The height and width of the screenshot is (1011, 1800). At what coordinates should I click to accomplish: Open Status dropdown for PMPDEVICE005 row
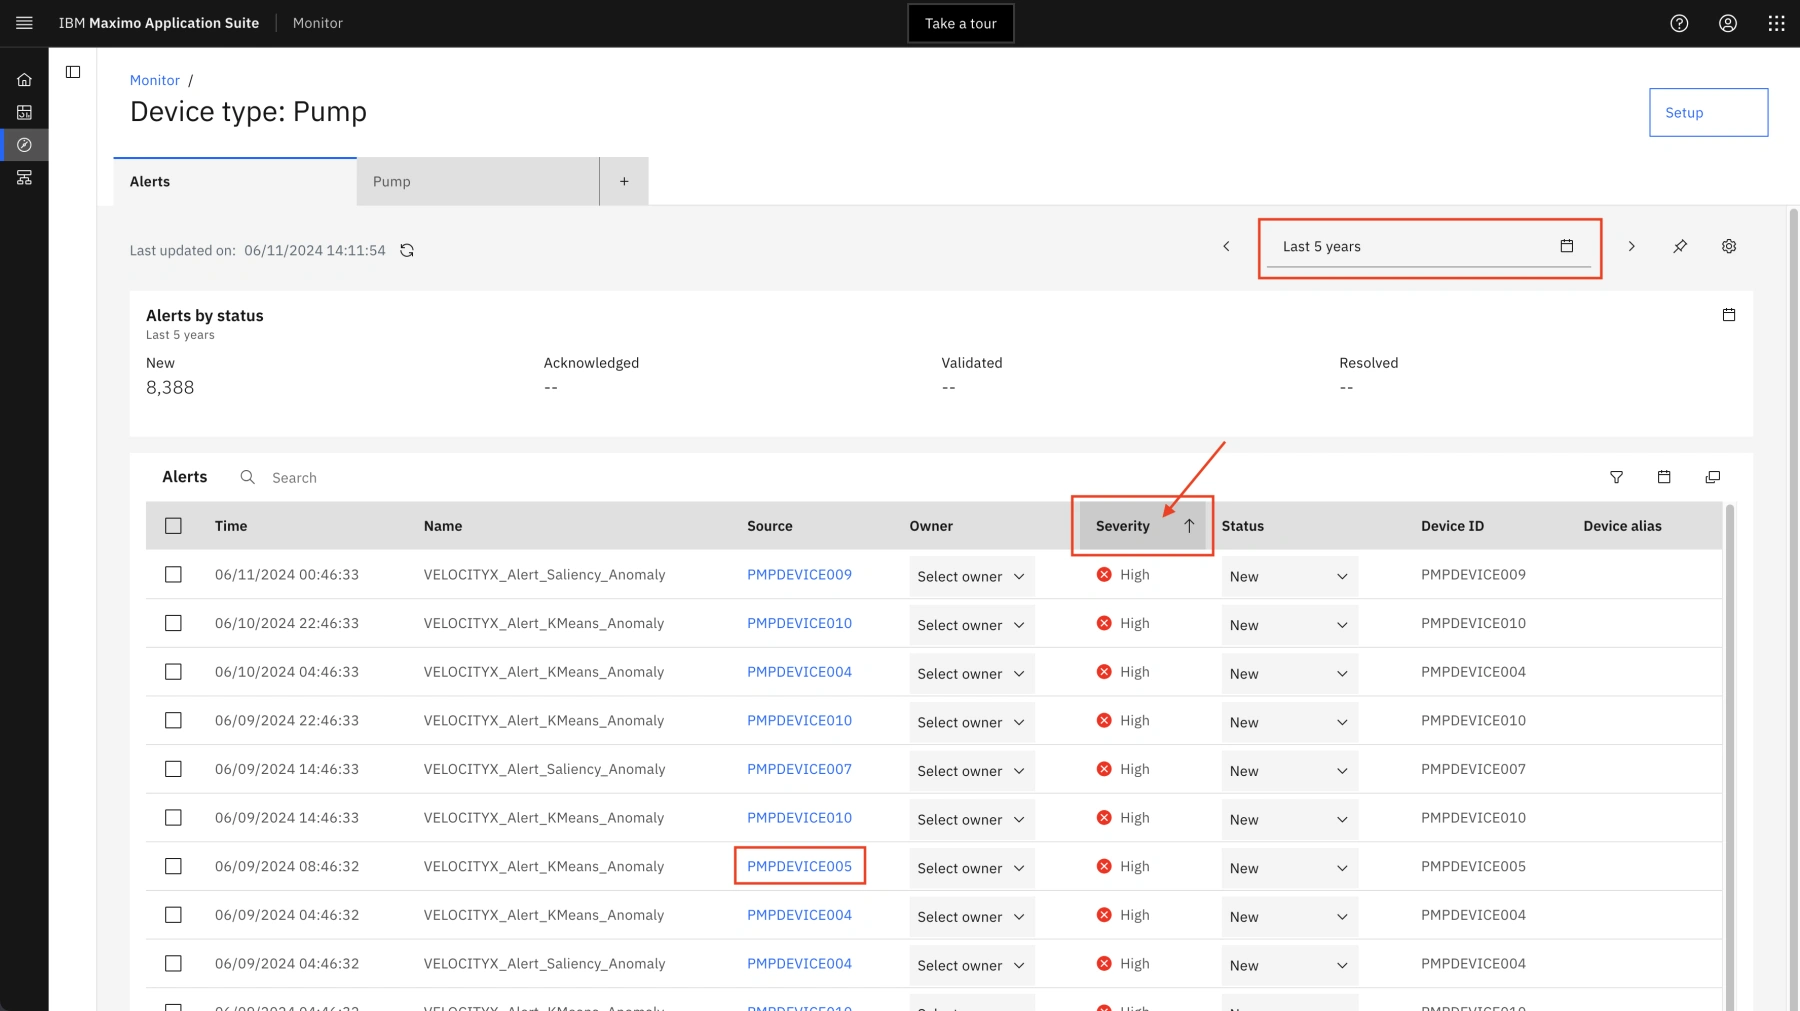1289,868
